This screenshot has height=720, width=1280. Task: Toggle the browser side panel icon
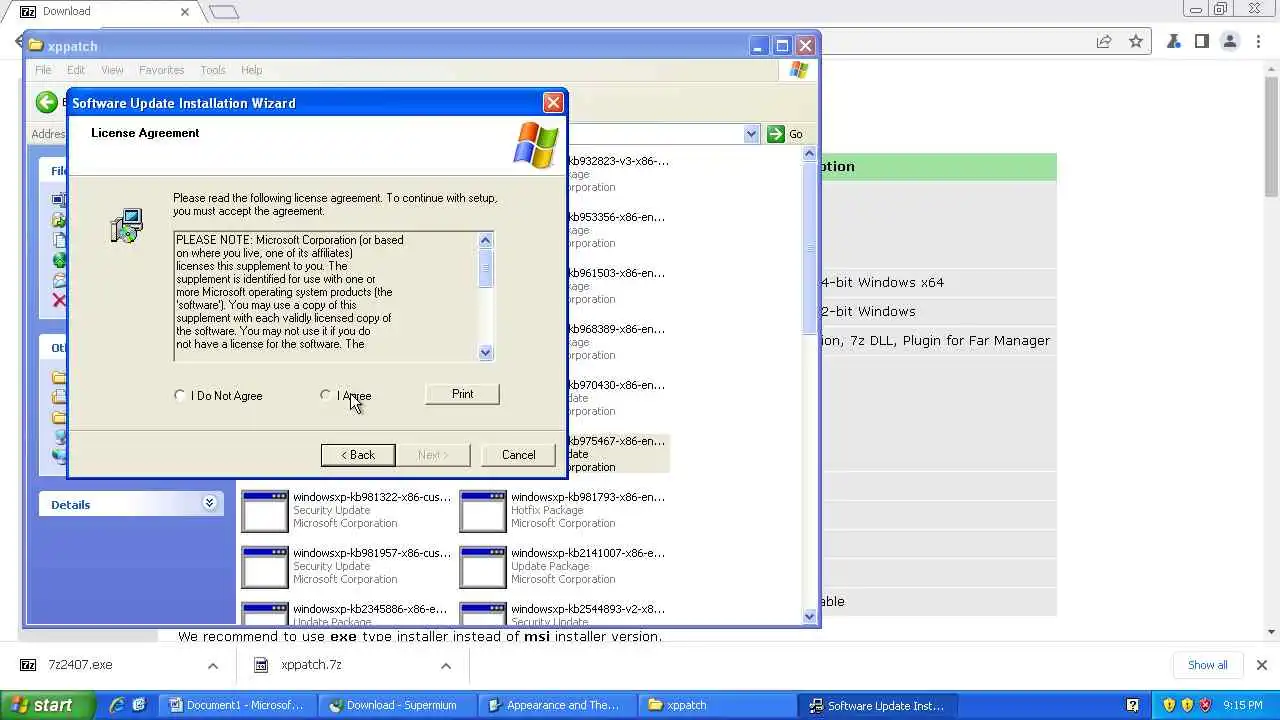(x=1202, y=41)
